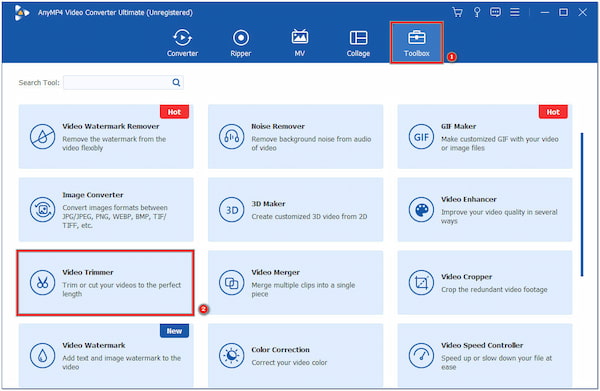
Task: Click the 3D Maker title
Action: pyautogui.click(x=268, y=204)
